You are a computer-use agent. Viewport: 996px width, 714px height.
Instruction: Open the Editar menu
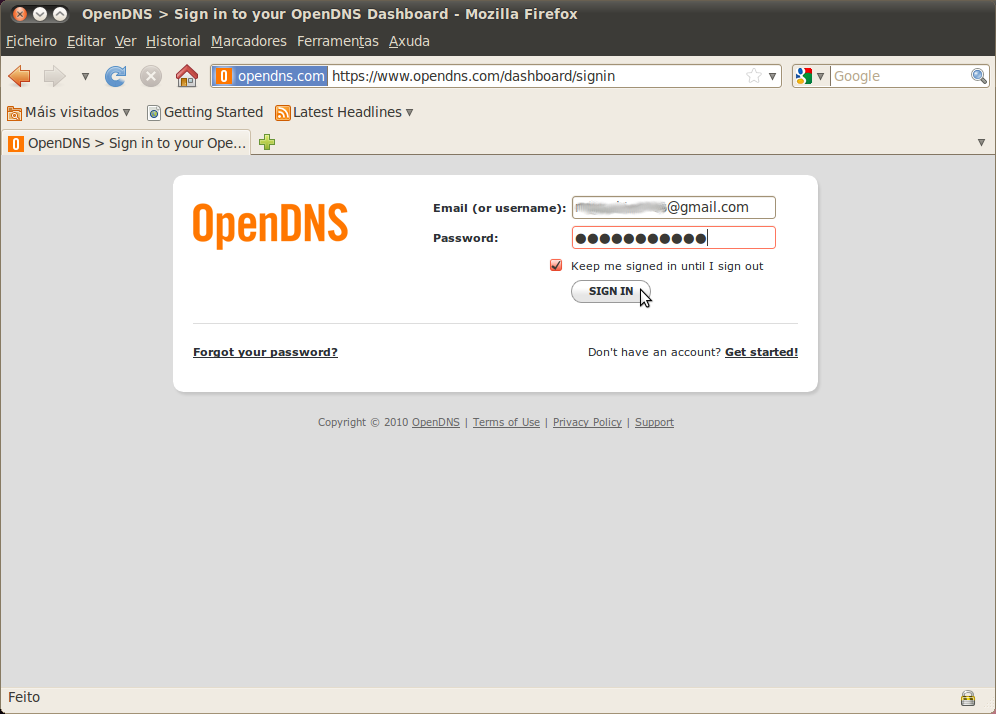(86, 41)
